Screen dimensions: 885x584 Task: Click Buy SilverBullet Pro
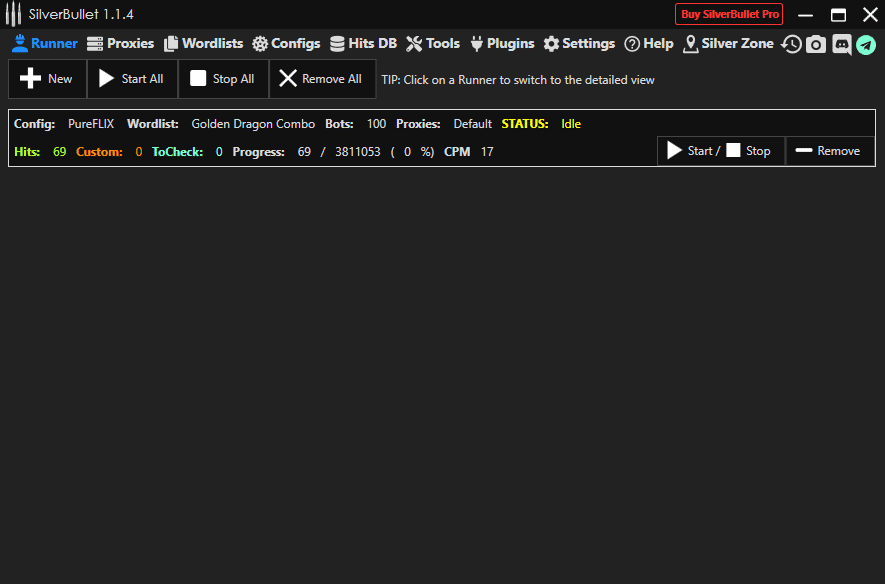(x=729, y=14)
